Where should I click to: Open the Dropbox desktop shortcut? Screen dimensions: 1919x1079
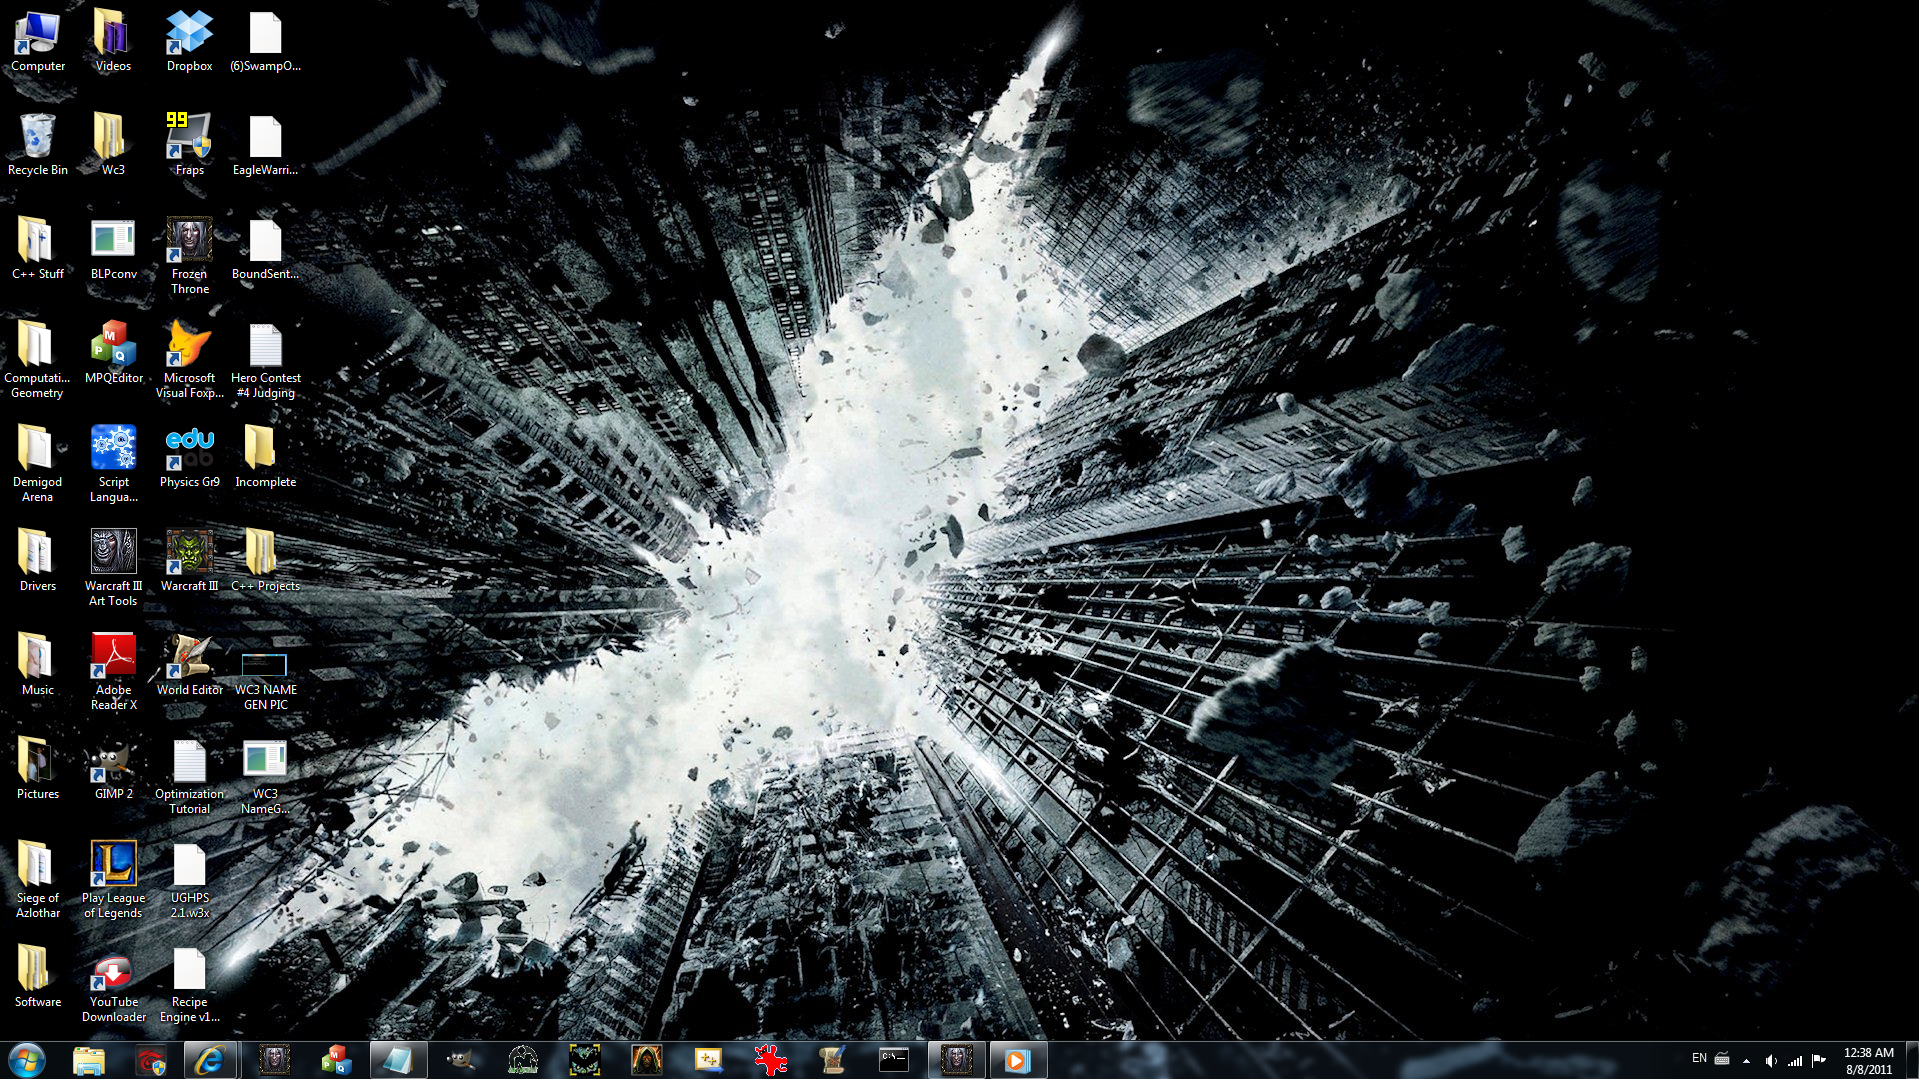click(x=189, y=41)
